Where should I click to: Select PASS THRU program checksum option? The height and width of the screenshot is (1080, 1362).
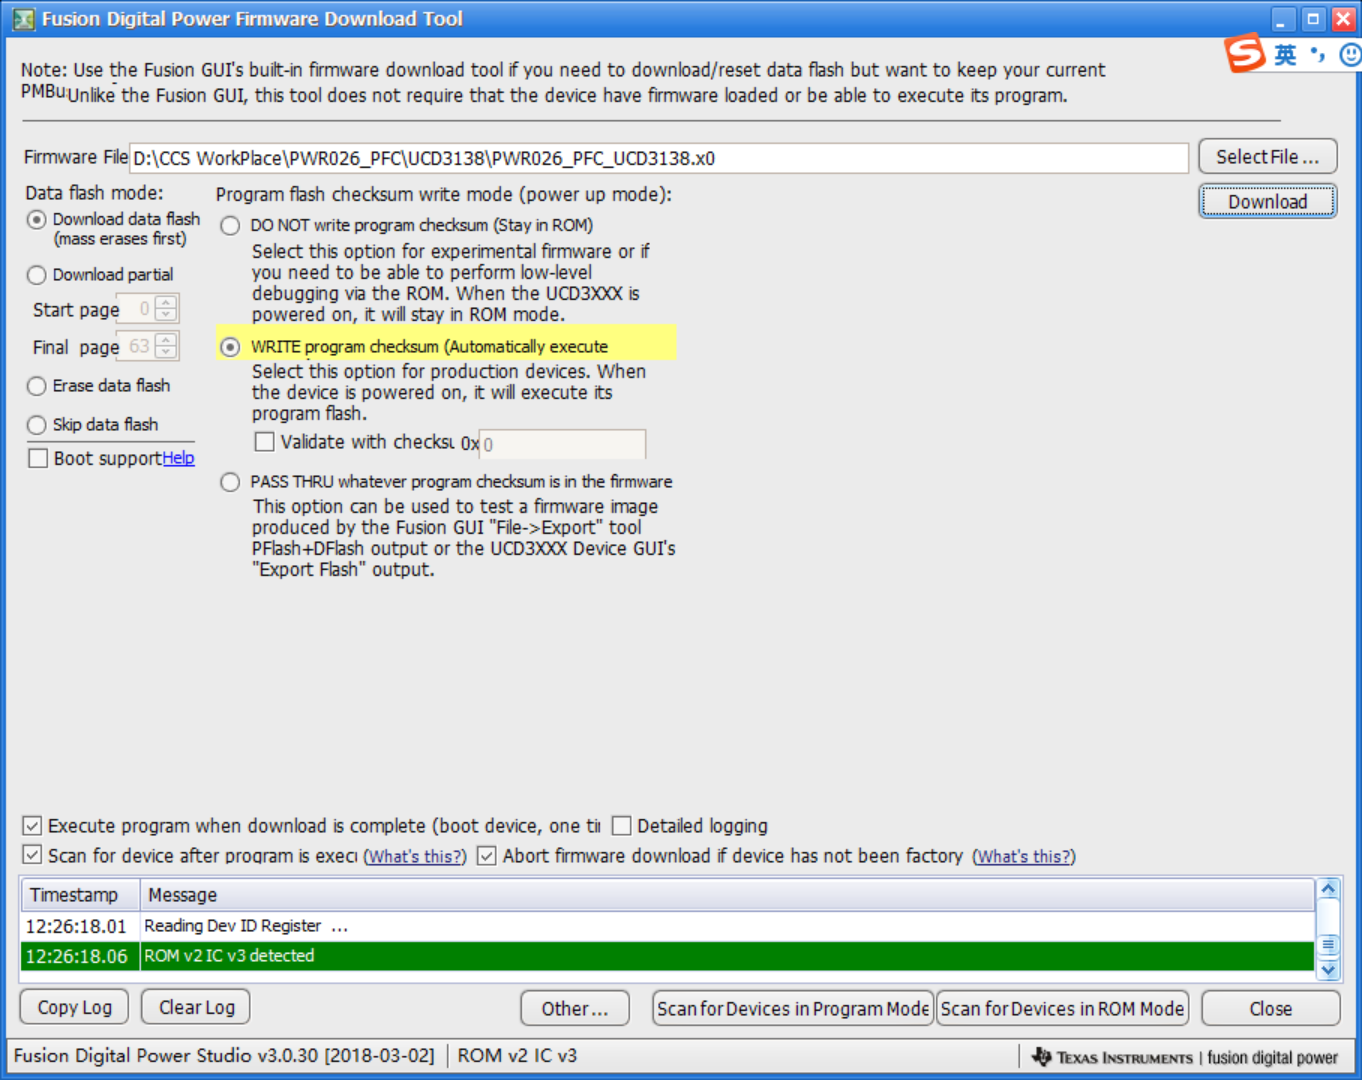click(x=230, y=482)
